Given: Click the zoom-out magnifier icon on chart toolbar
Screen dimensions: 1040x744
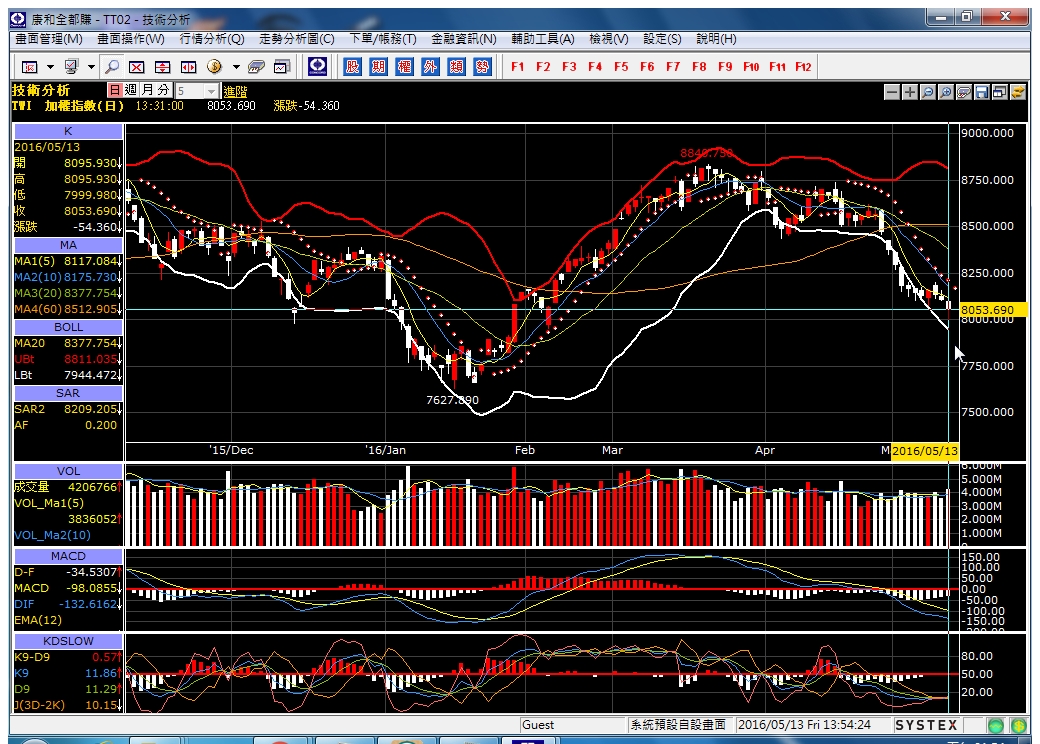Looking at the screenshot, I should click(x=927, y=92).
